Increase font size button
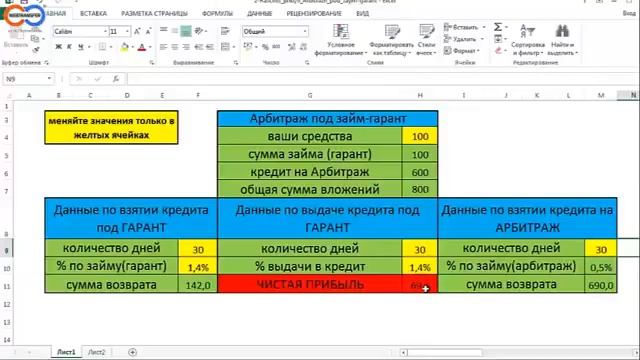640x360 pixels. 137,31
